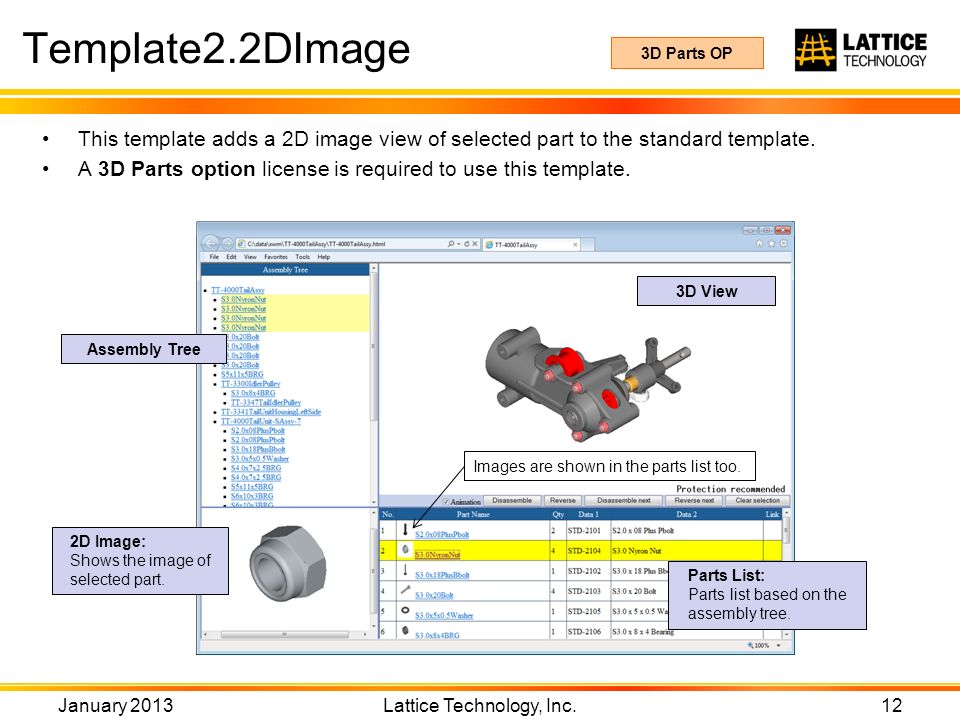Open the File menu

[214, 257]
